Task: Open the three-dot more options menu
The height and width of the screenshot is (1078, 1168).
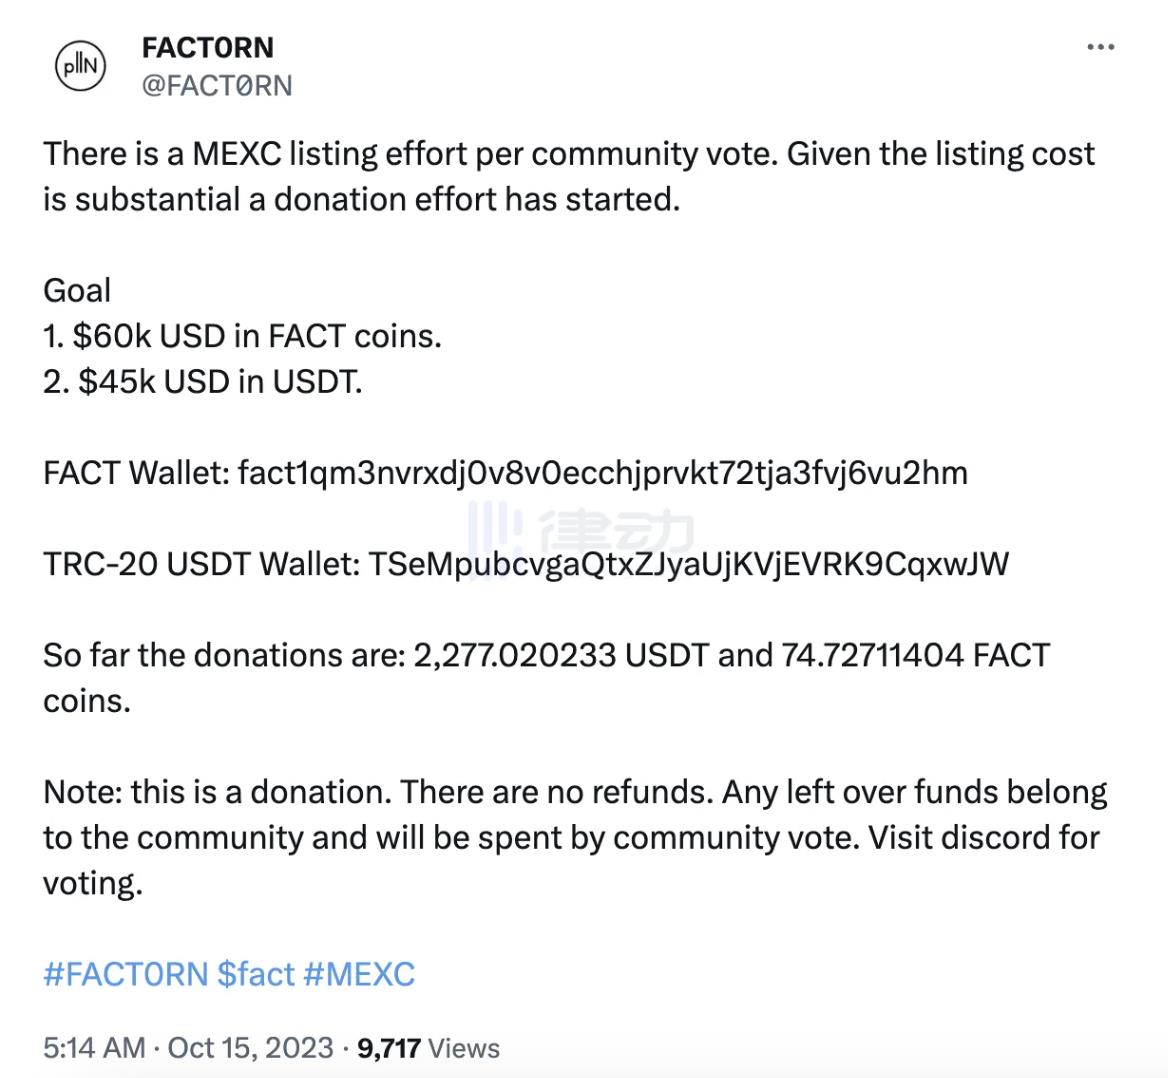Action: point(1100,47)
